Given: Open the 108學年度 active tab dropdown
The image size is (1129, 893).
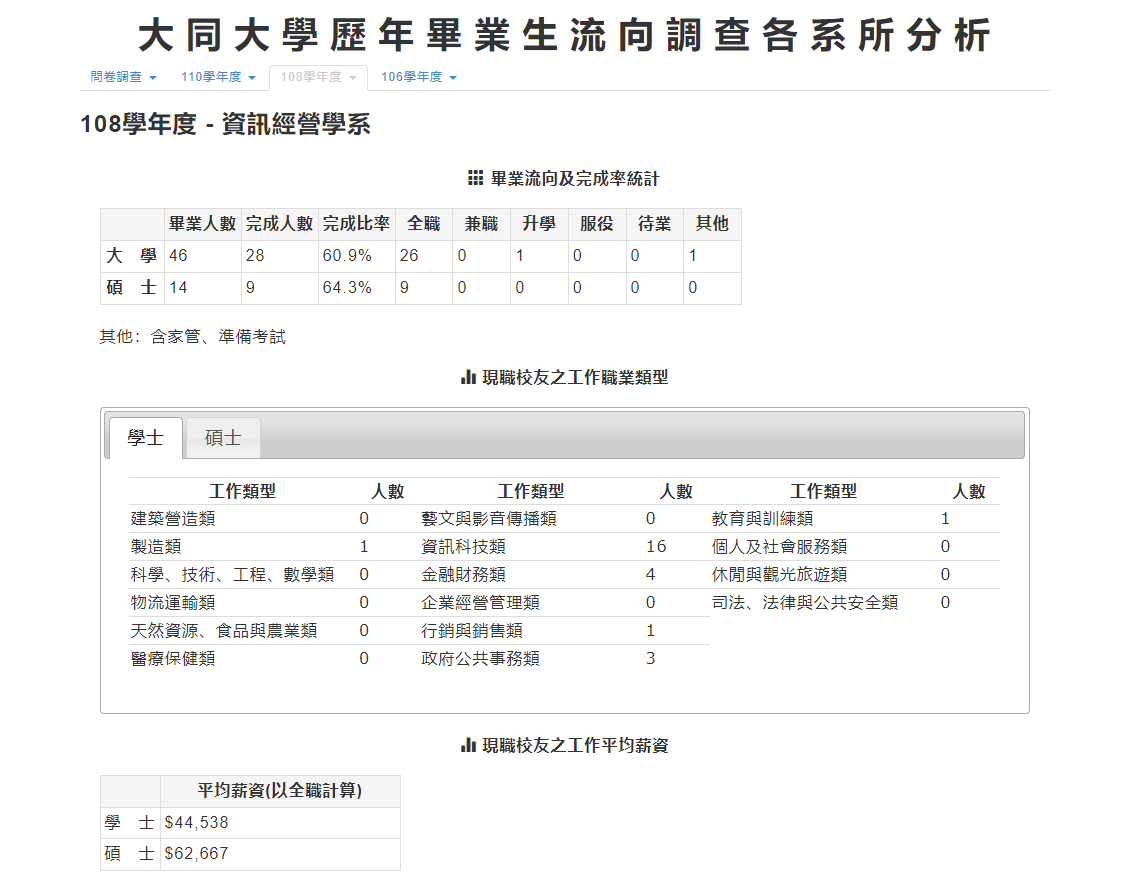Looking at the screenshot, I should coord(318,77).
